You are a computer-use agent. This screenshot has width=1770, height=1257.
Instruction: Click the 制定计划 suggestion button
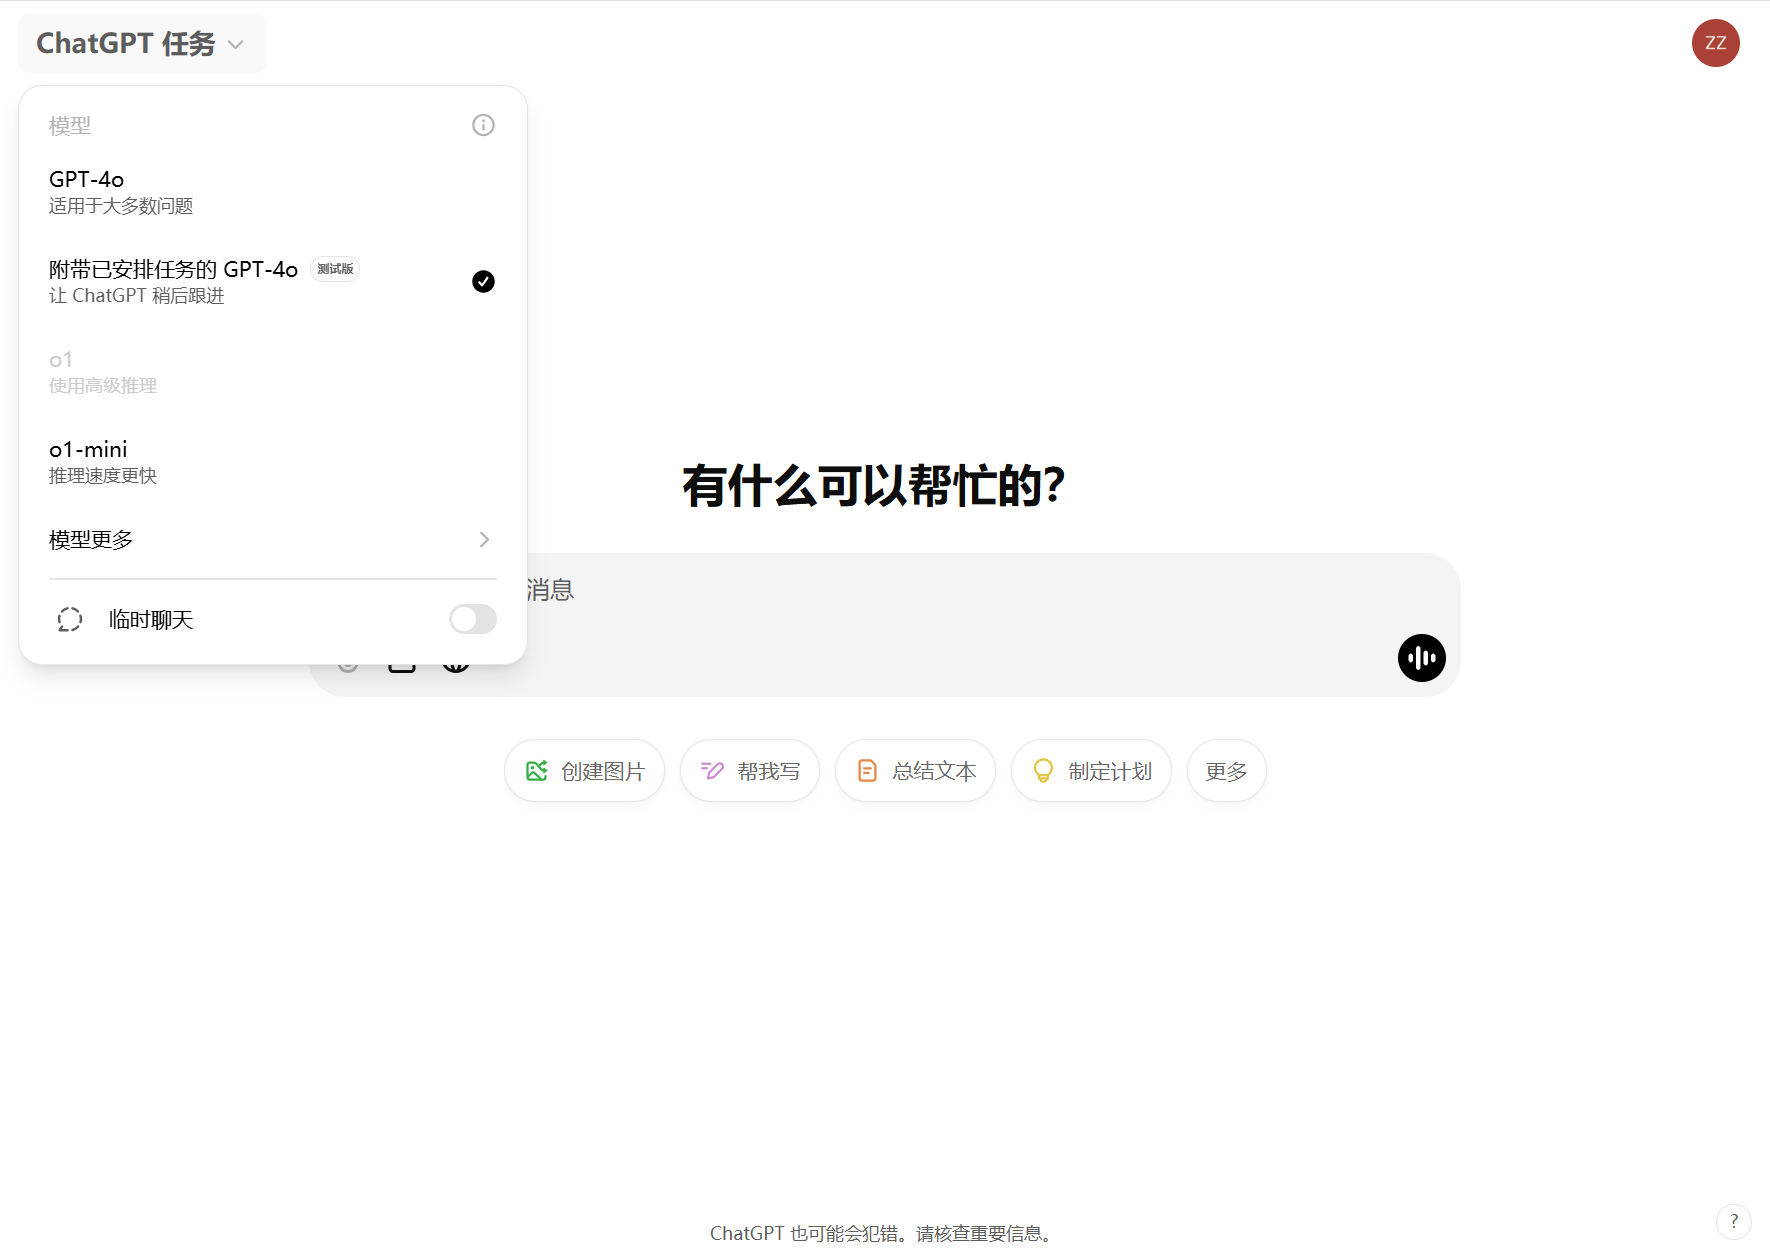click(x=1091, y=771)
